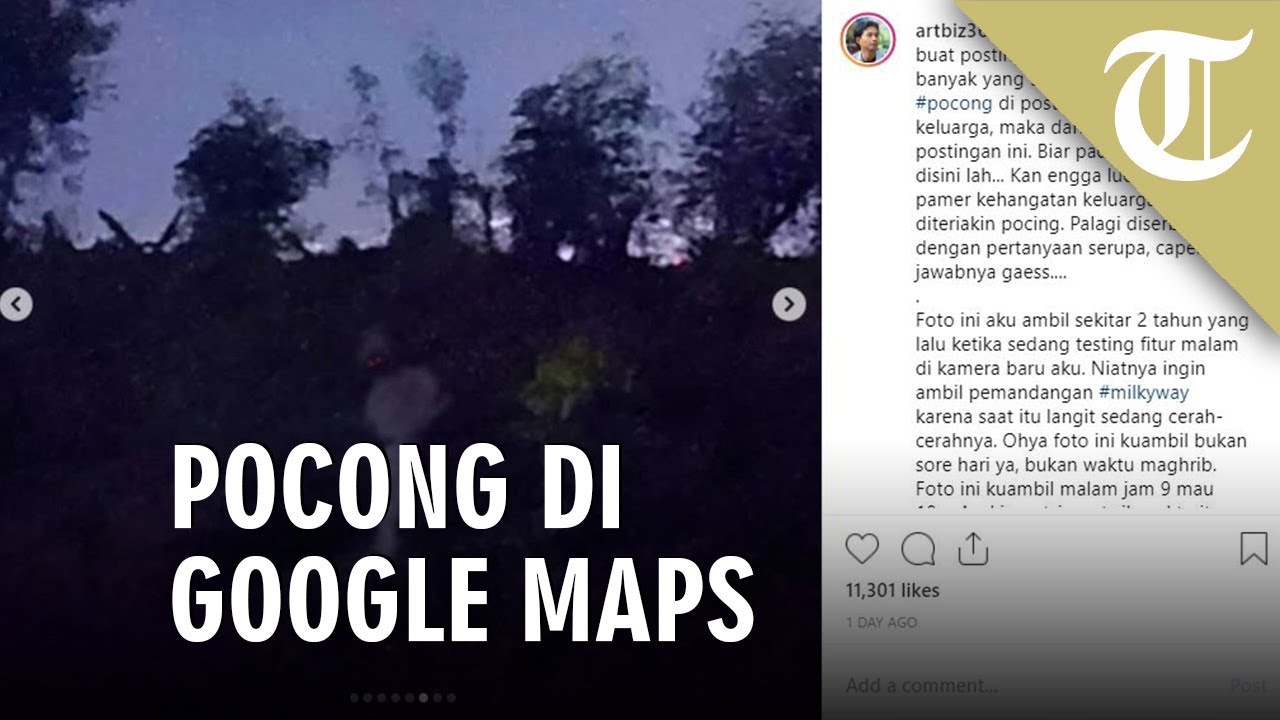
Task: View the 11,301 likes list
Action: tap(893, 591)
